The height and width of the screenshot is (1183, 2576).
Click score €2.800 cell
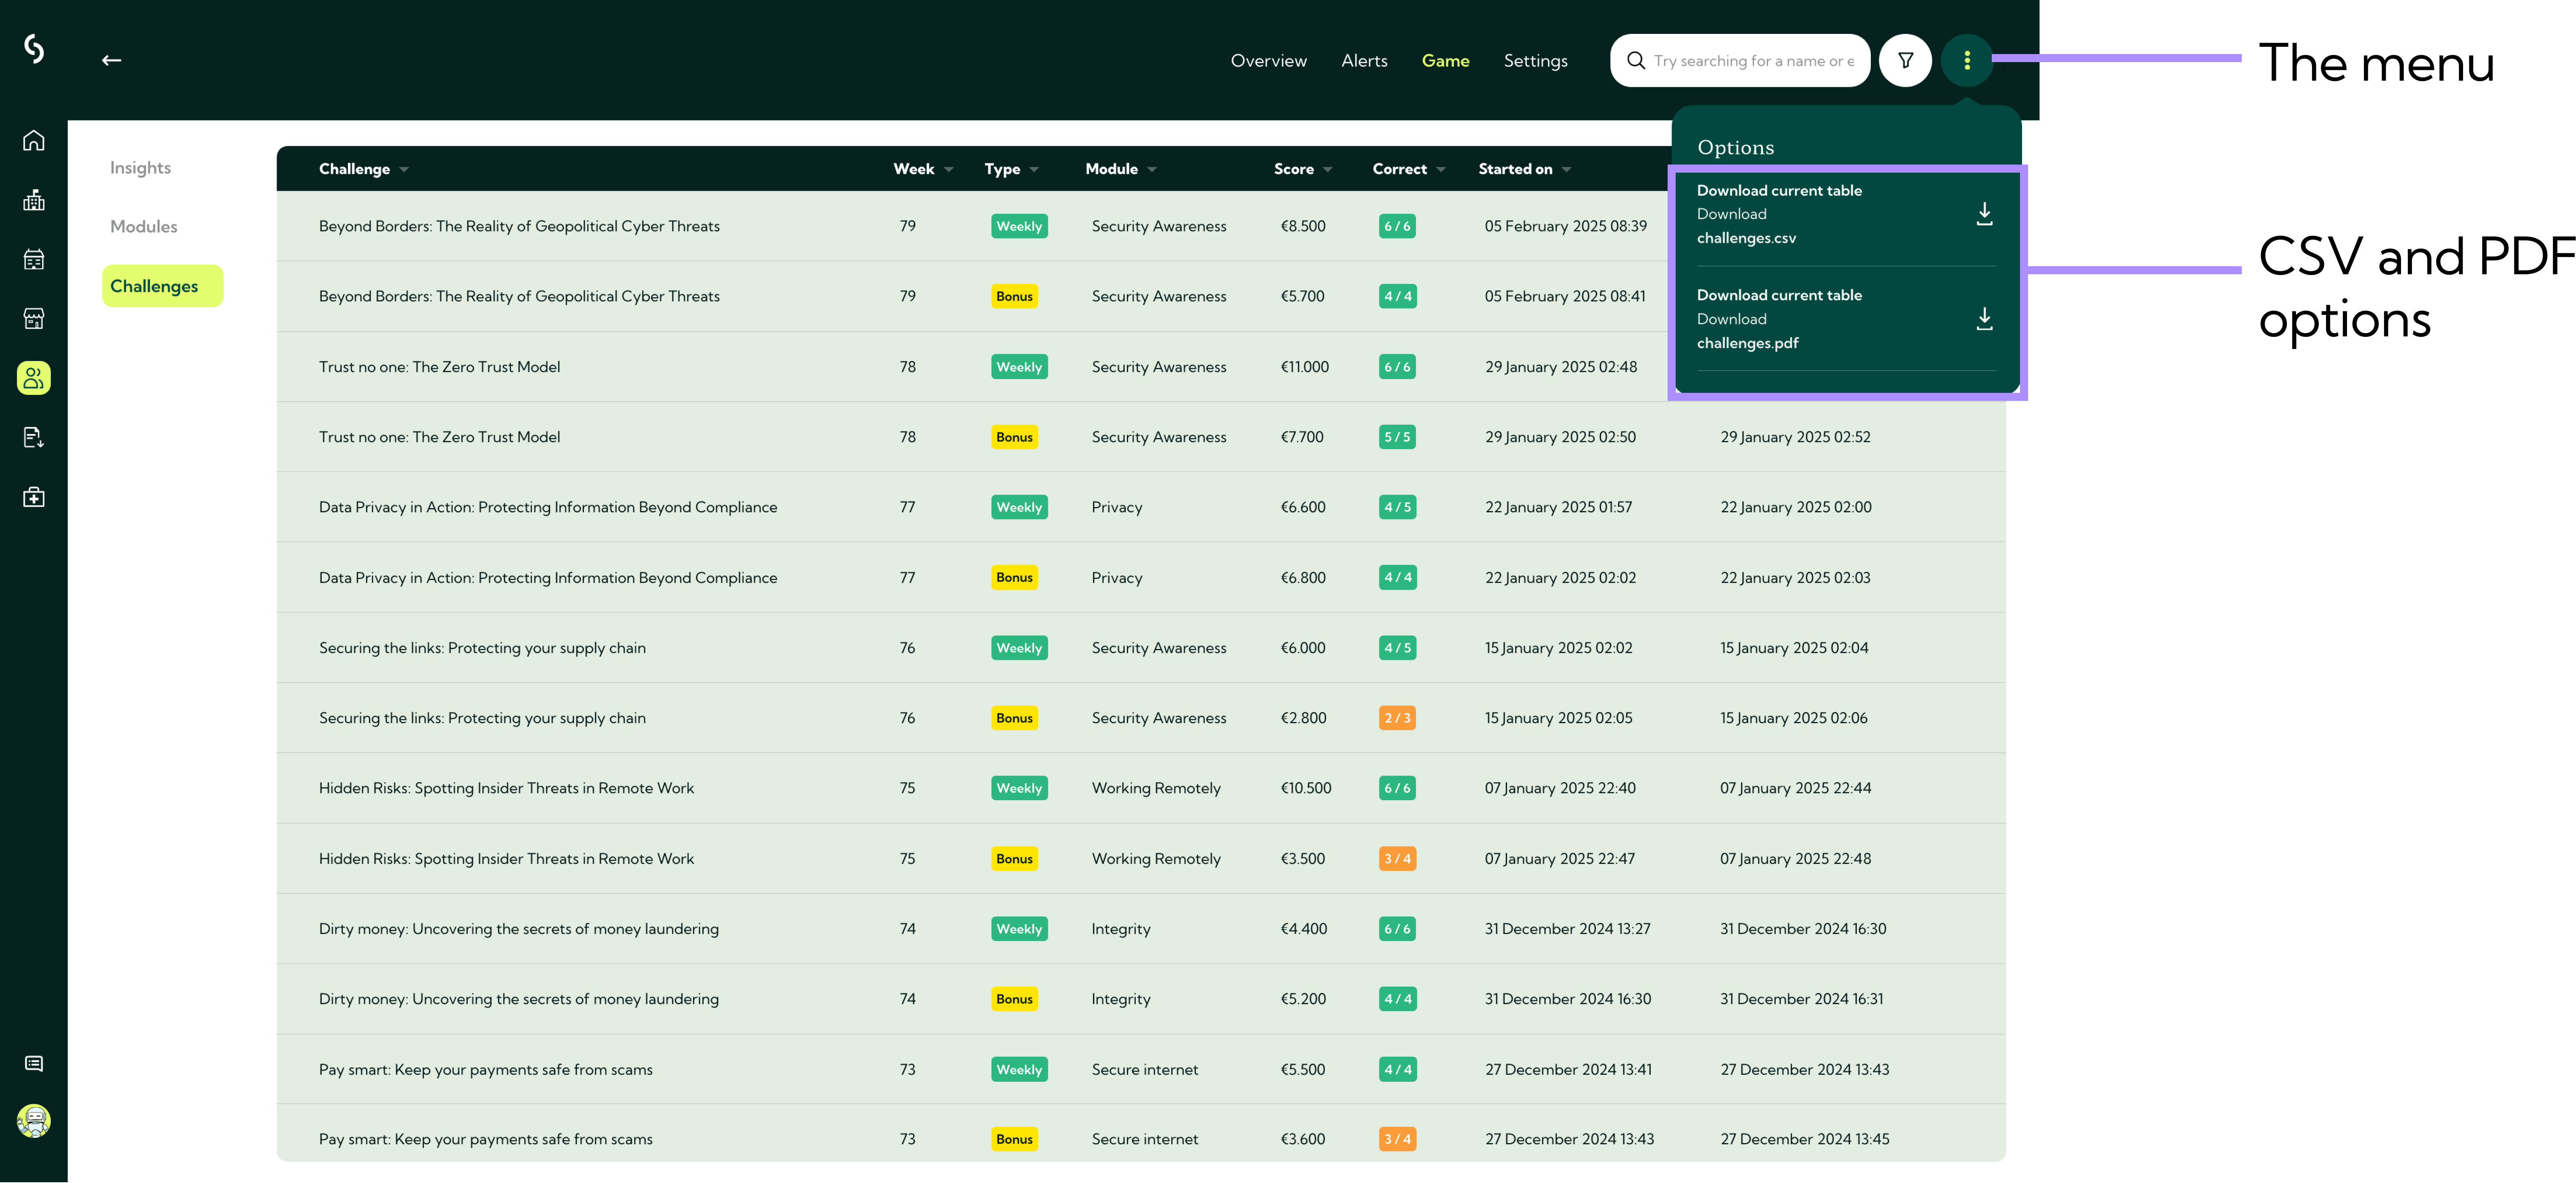[x=1303, y=718]
